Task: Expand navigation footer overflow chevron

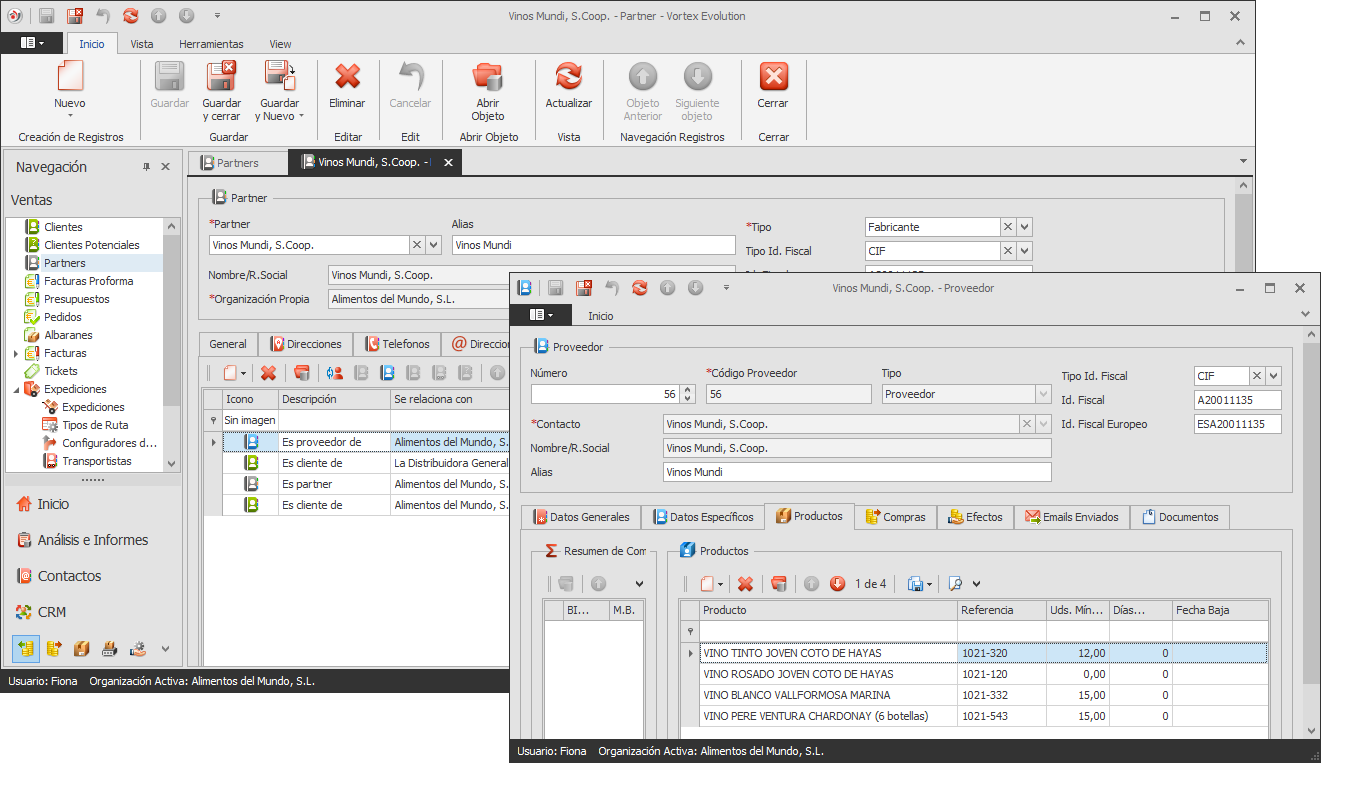Action: pos(166,648)
